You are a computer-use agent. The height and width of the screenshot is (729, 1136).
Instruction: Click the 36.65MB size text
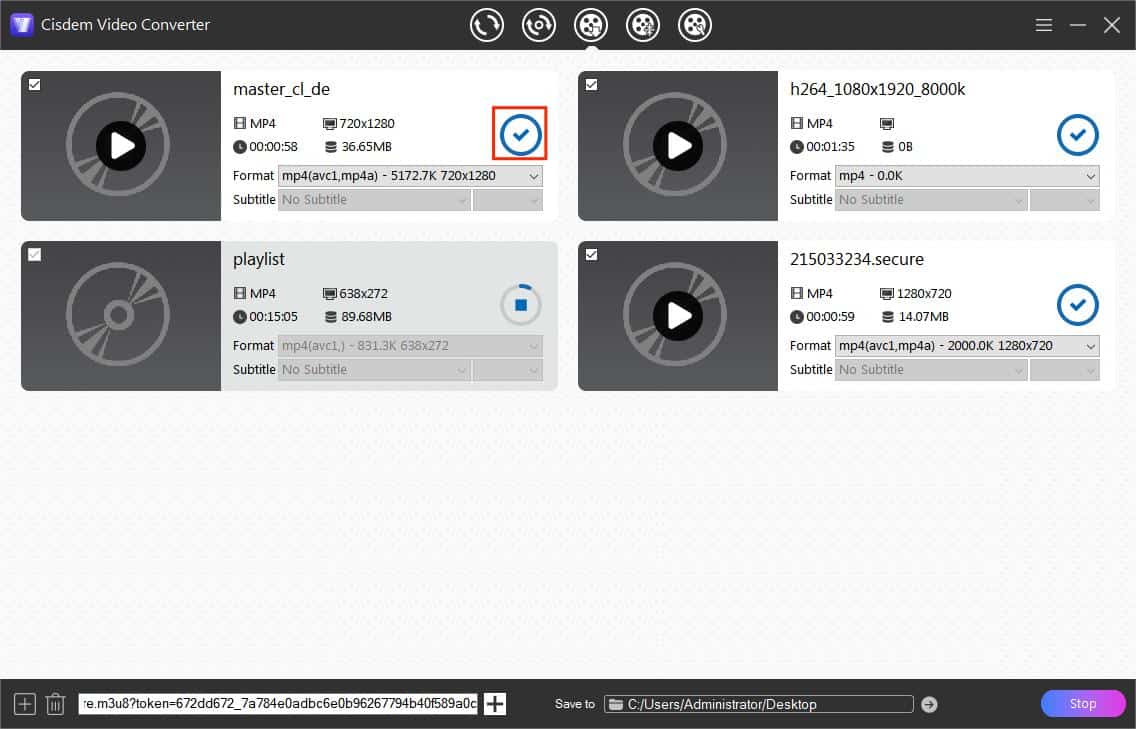[x=367, y=147]
